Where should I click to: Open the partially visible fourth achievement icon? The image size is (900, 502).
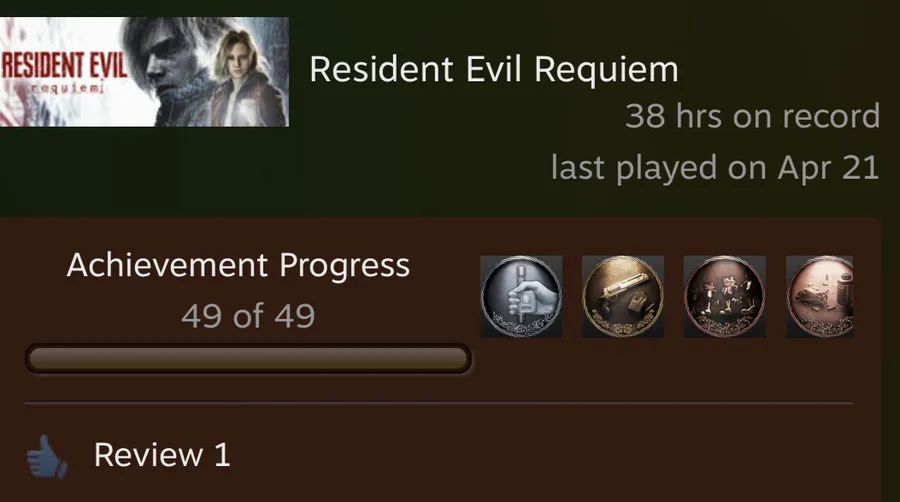[820, 297]
